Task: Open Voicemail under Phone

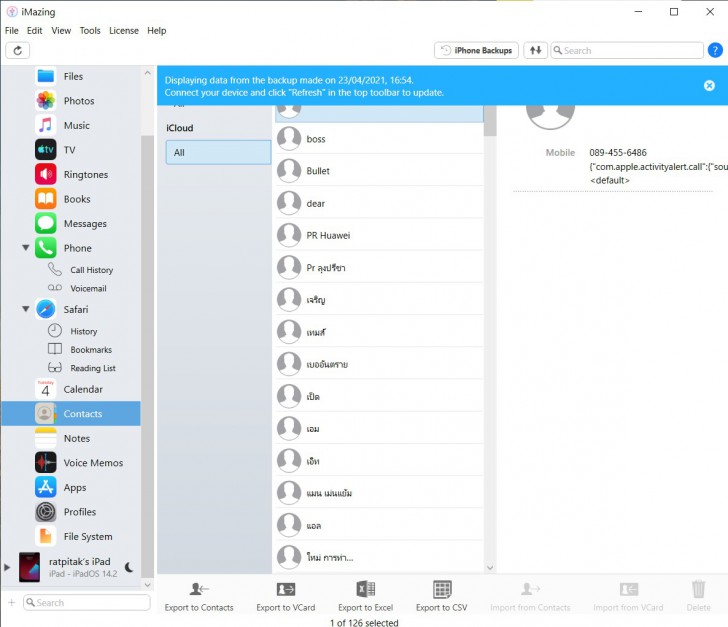Action: [x=88, y=288]
